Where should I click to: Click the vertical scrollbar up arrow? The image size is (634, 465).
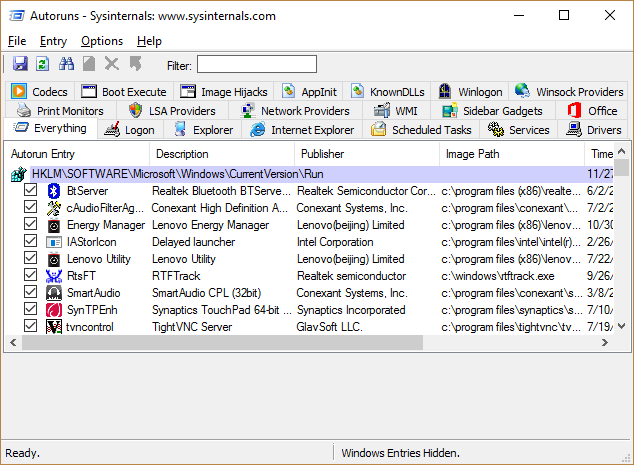[x=622, y=151]
